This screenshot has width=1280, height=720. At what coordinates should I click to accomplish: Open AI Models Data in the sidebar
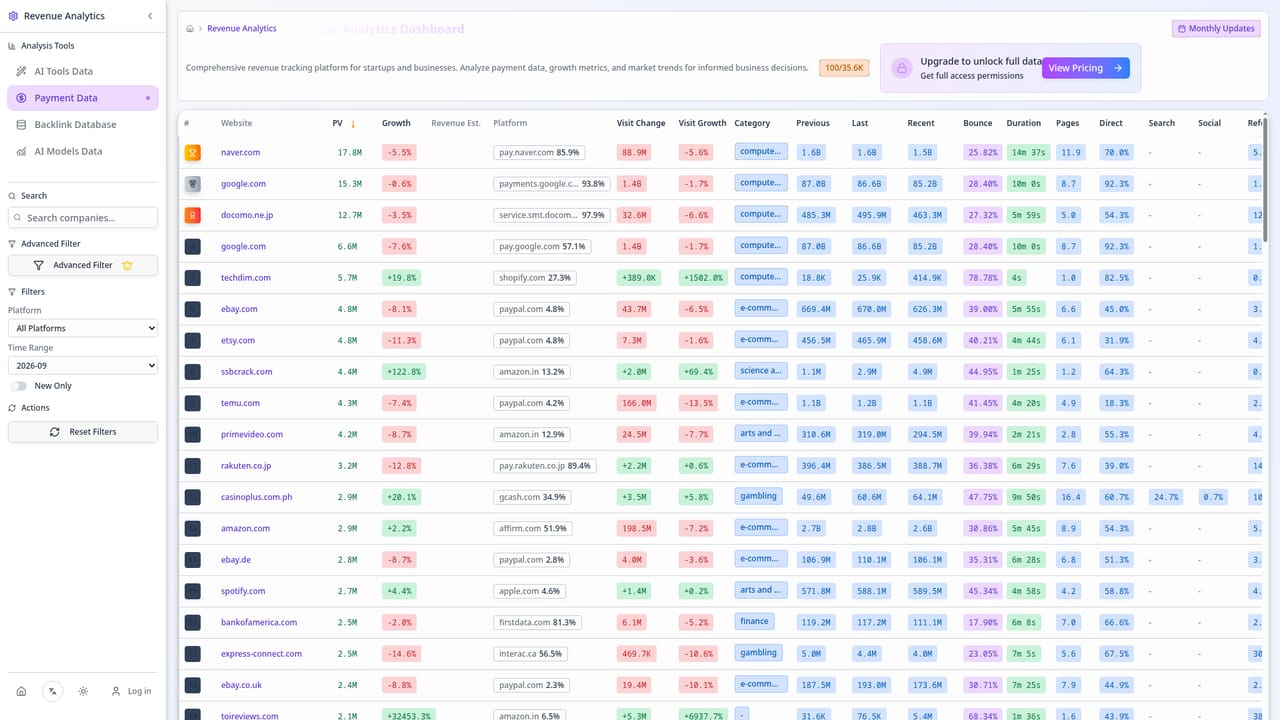[83, 152]
